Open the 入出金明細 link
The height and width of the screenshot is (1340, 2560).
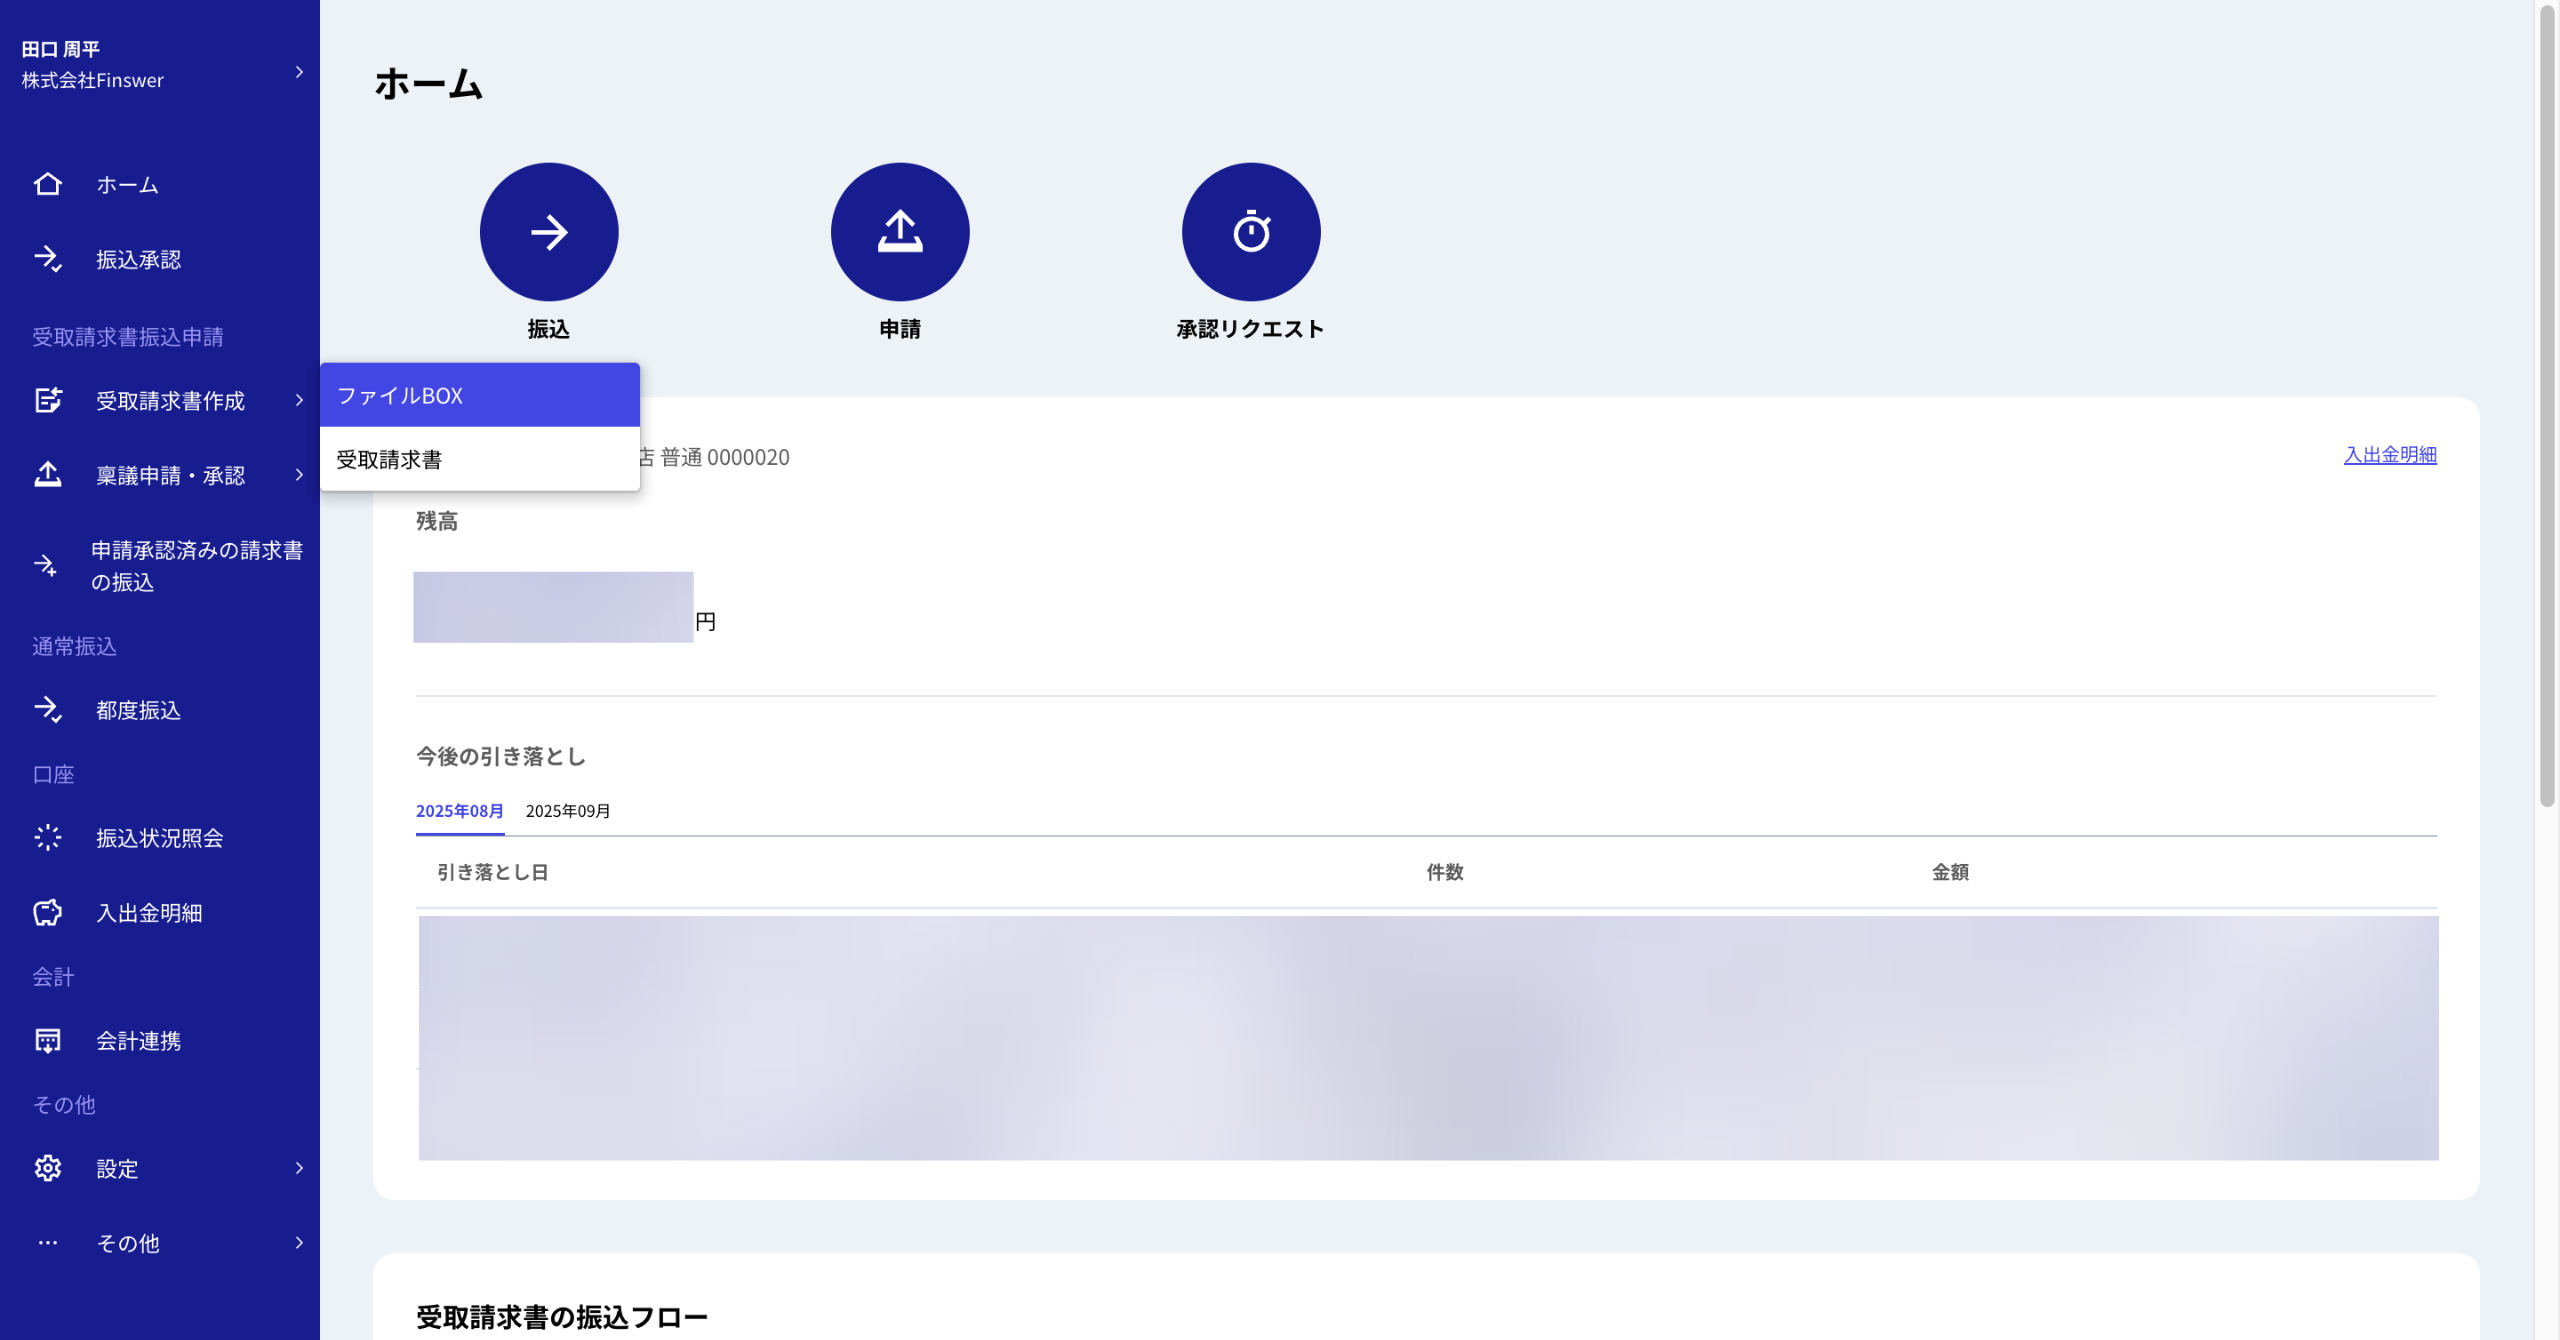pos(2389,455)
